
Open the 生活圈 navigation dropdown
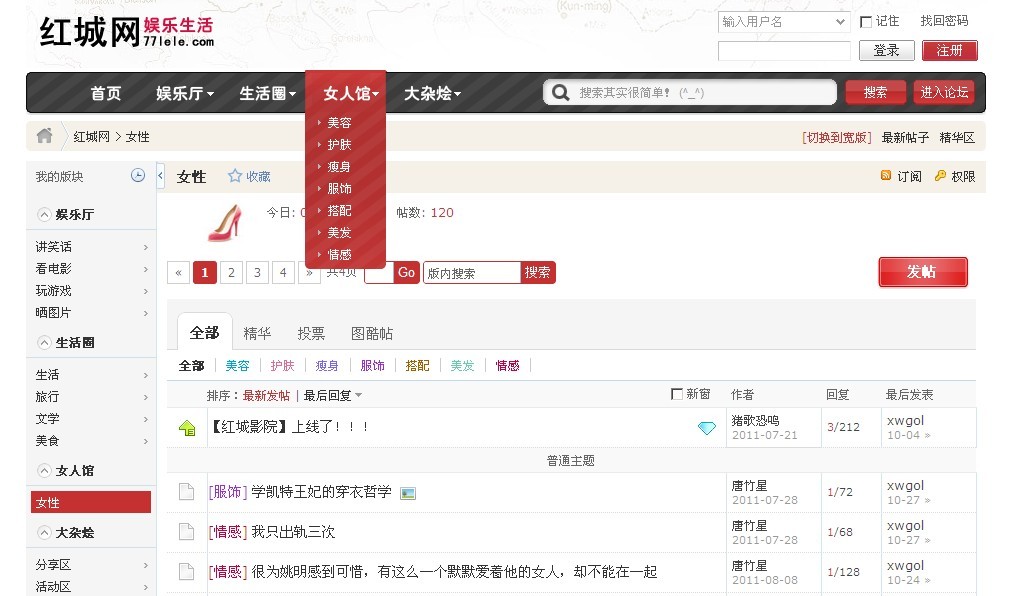coord(268,93)
